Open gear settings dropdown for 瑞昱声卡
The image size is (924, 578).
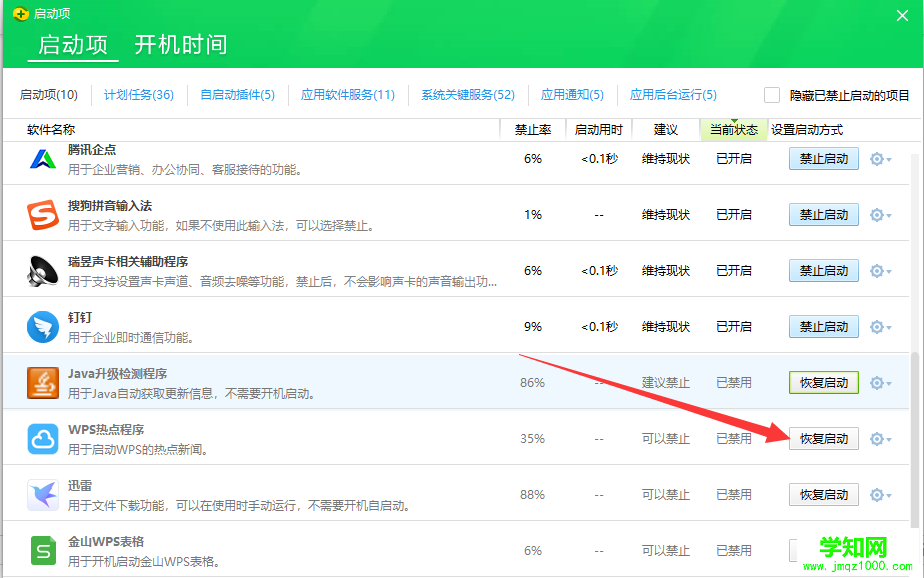point(880,271)
